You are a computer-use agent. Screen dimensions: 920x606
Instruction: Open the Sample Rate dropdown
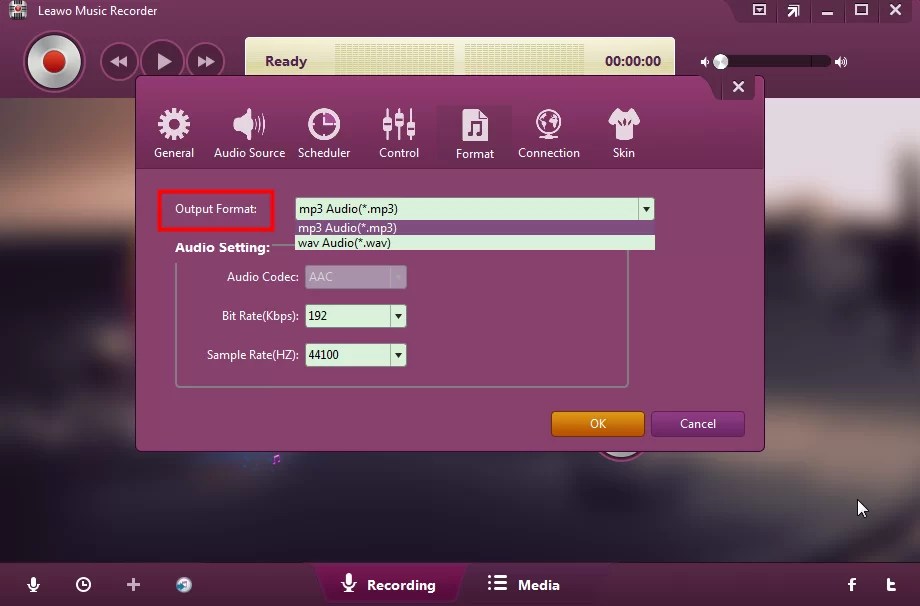(398, 355)
